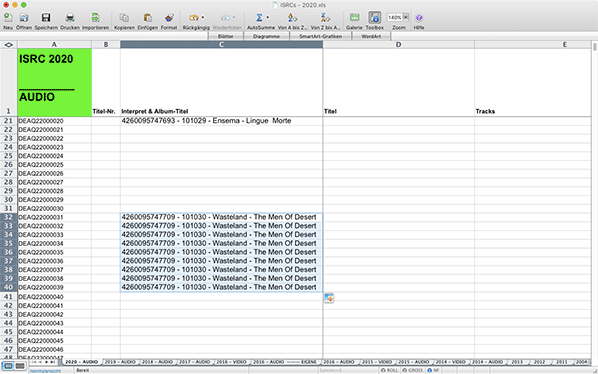598x374 pixels.
Task: Save using the Speichern floppy icon
Action: 46,18
